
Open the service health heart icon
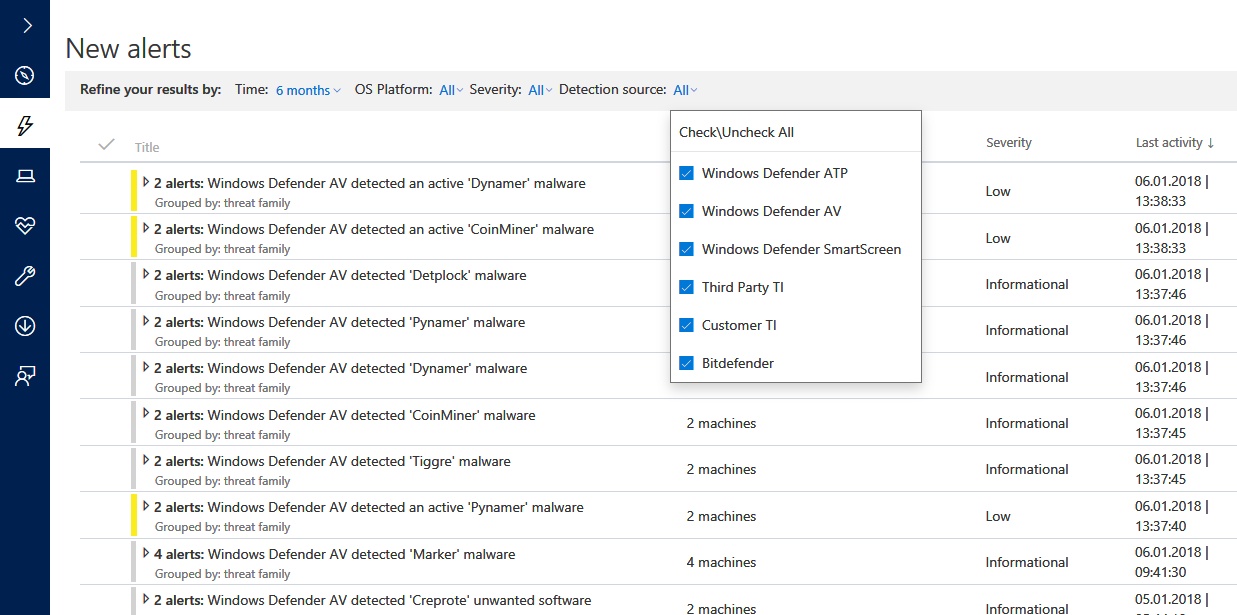25,226
